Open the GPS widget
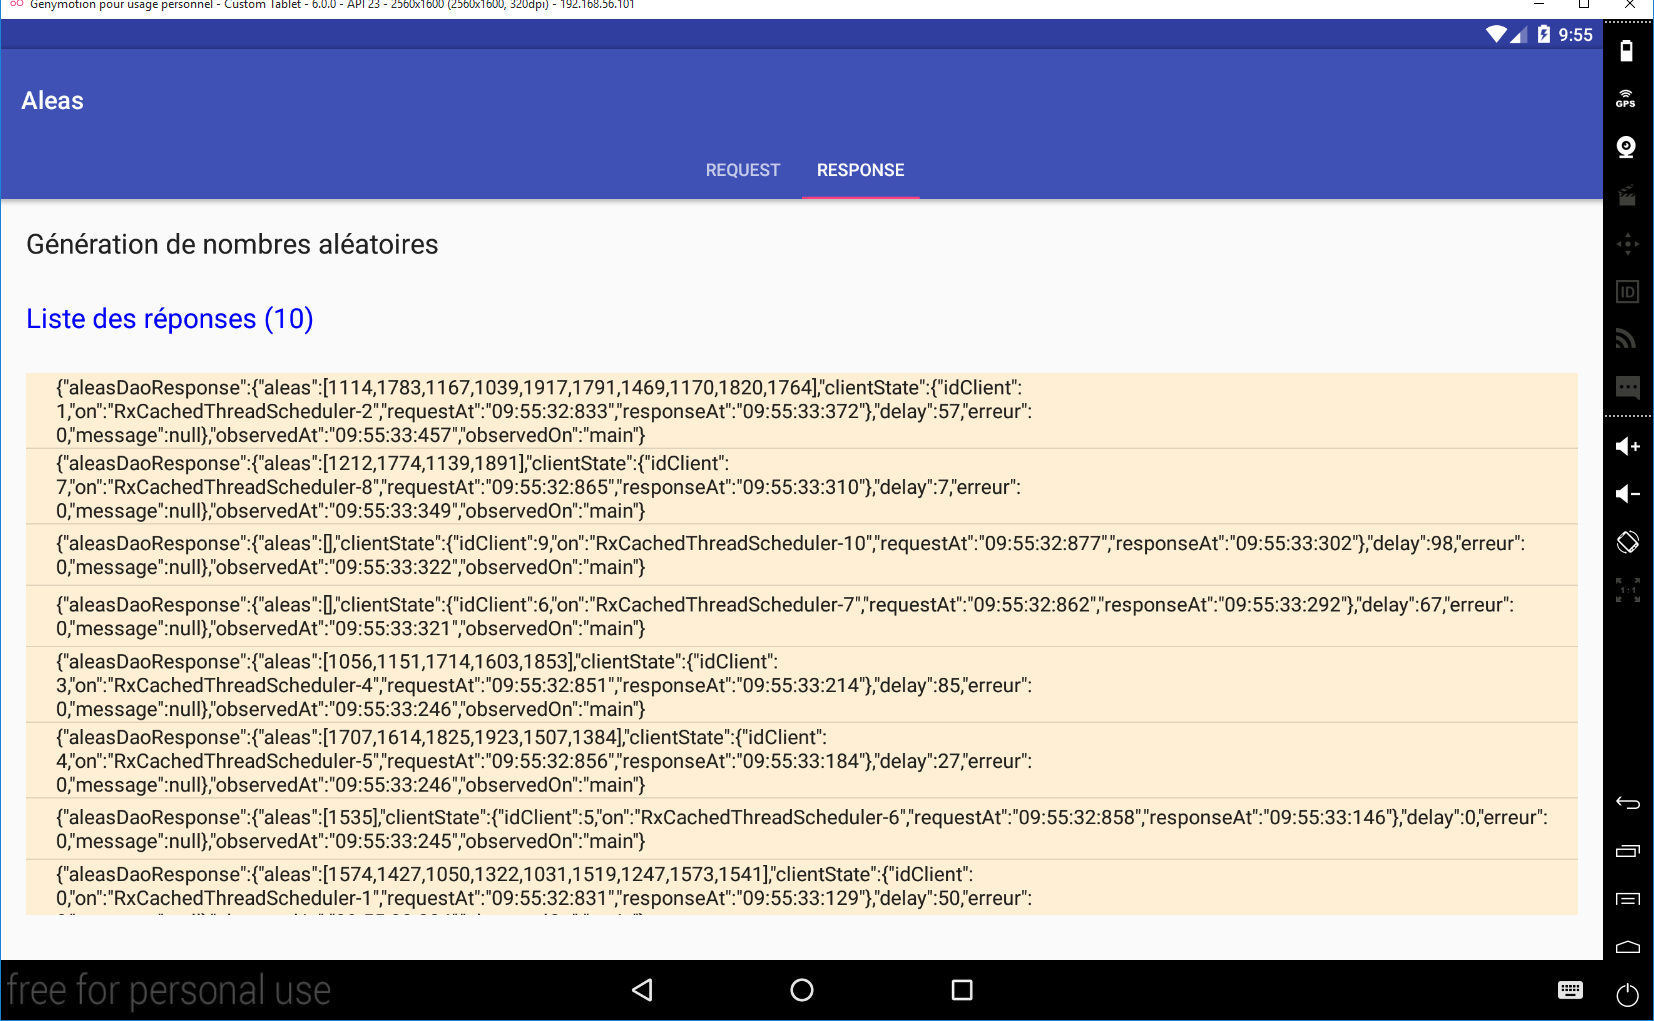This screenshot has height=1021, width=1654. (1627, 99)
